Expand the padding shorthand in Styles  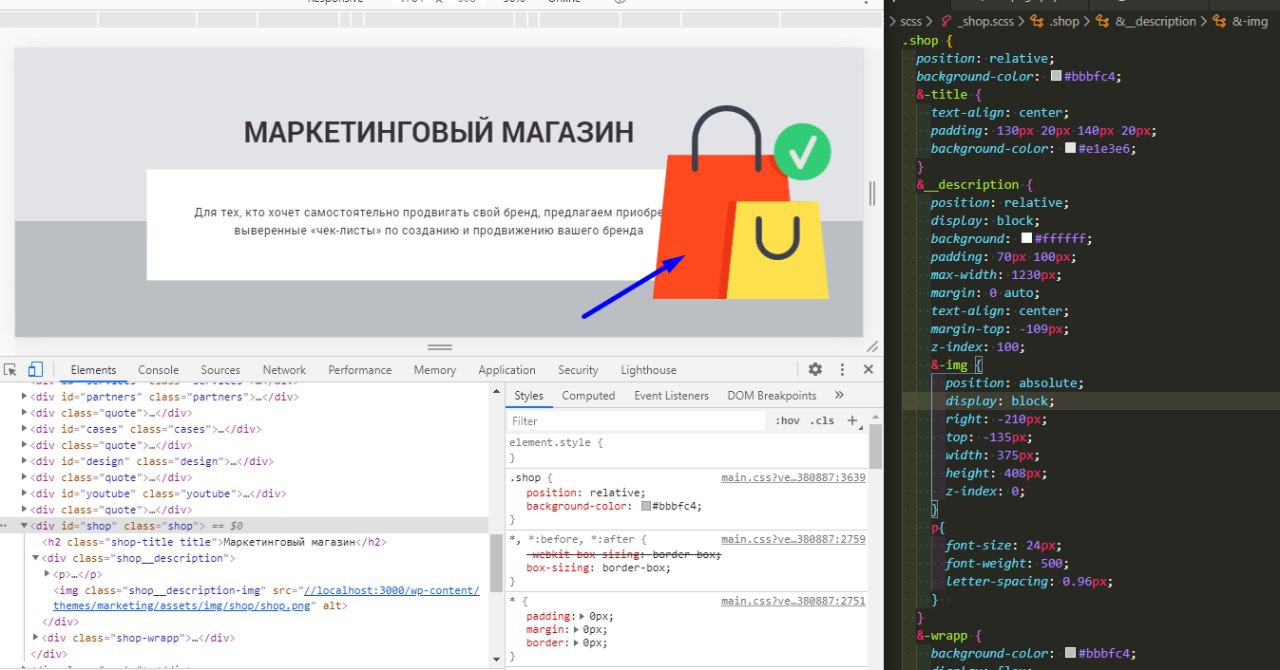coord(583,616)
